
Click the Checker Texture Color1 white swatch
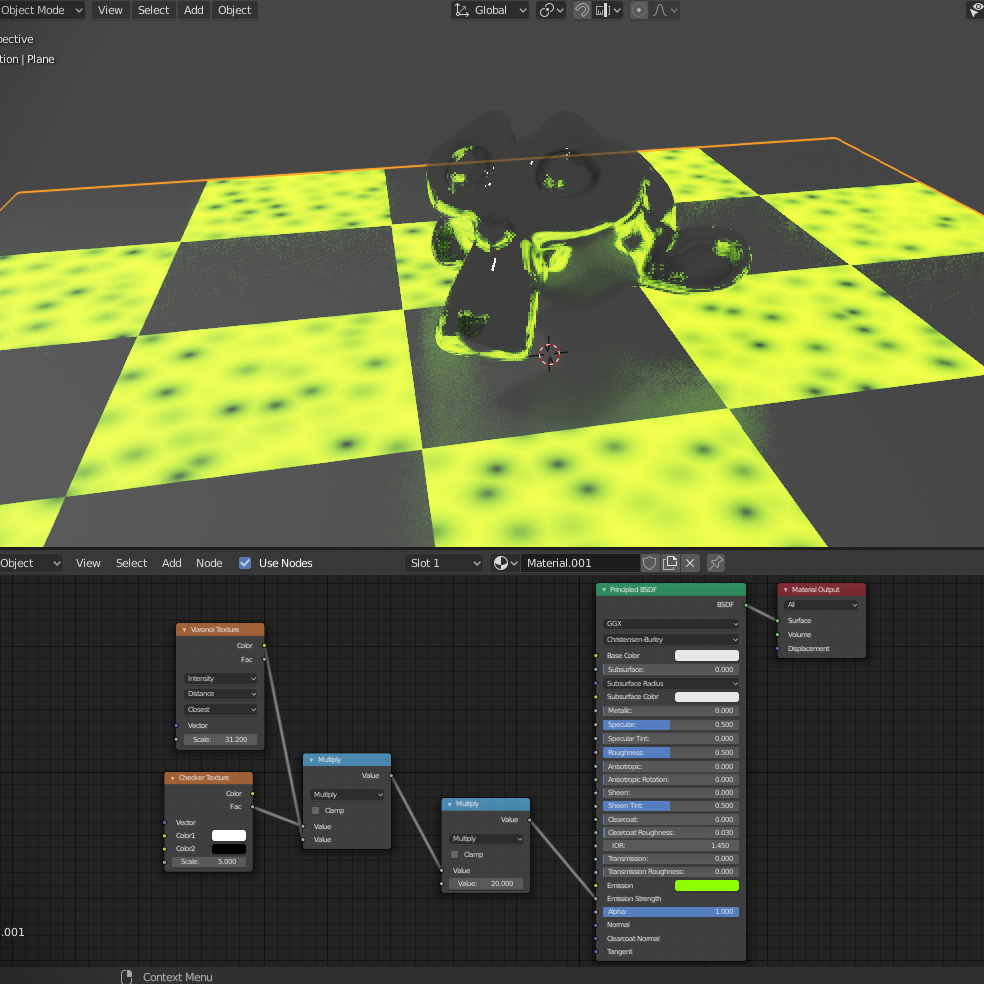228,835
